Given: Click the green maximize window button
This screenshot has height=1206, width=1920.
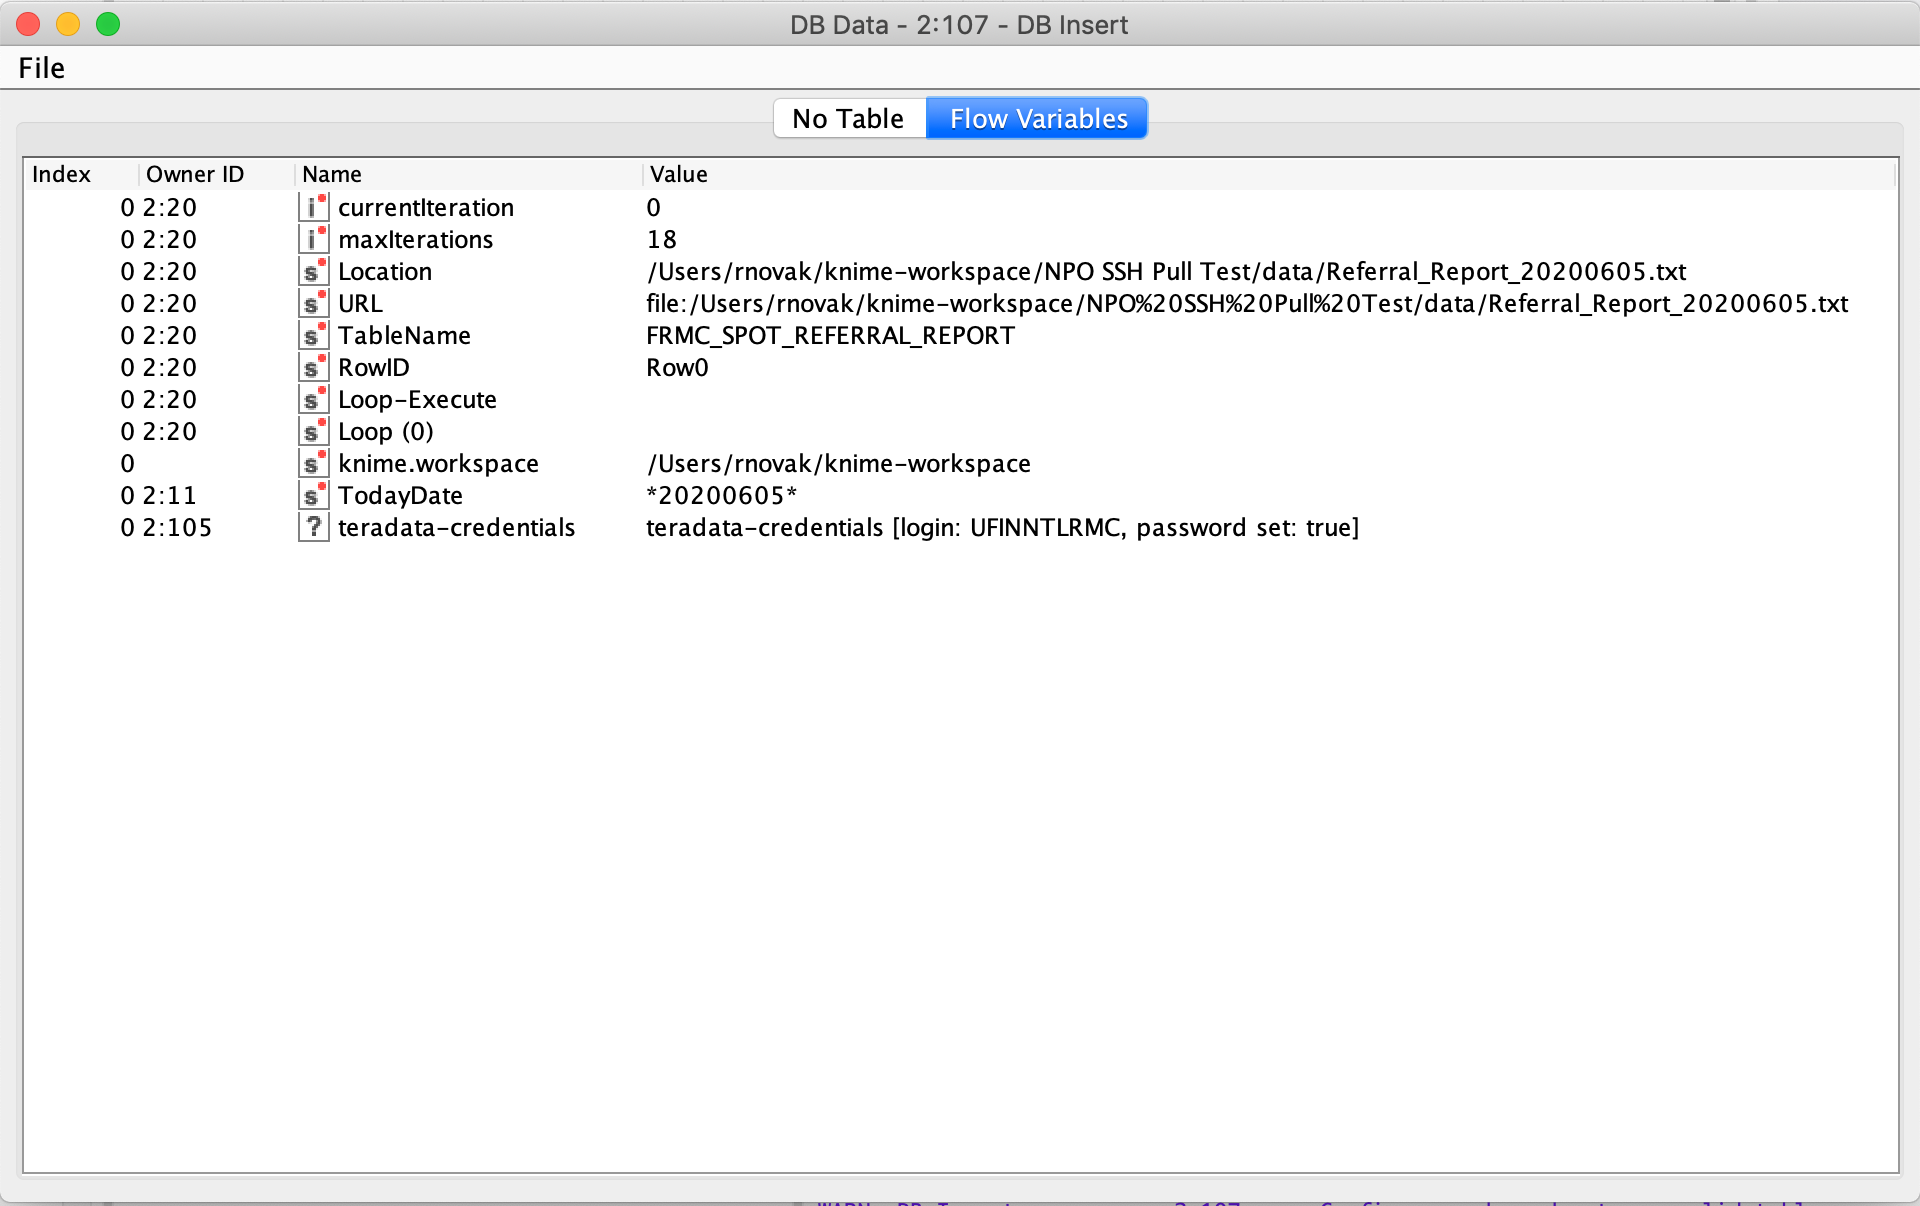Looking at the screenshot, I should 108,24.
